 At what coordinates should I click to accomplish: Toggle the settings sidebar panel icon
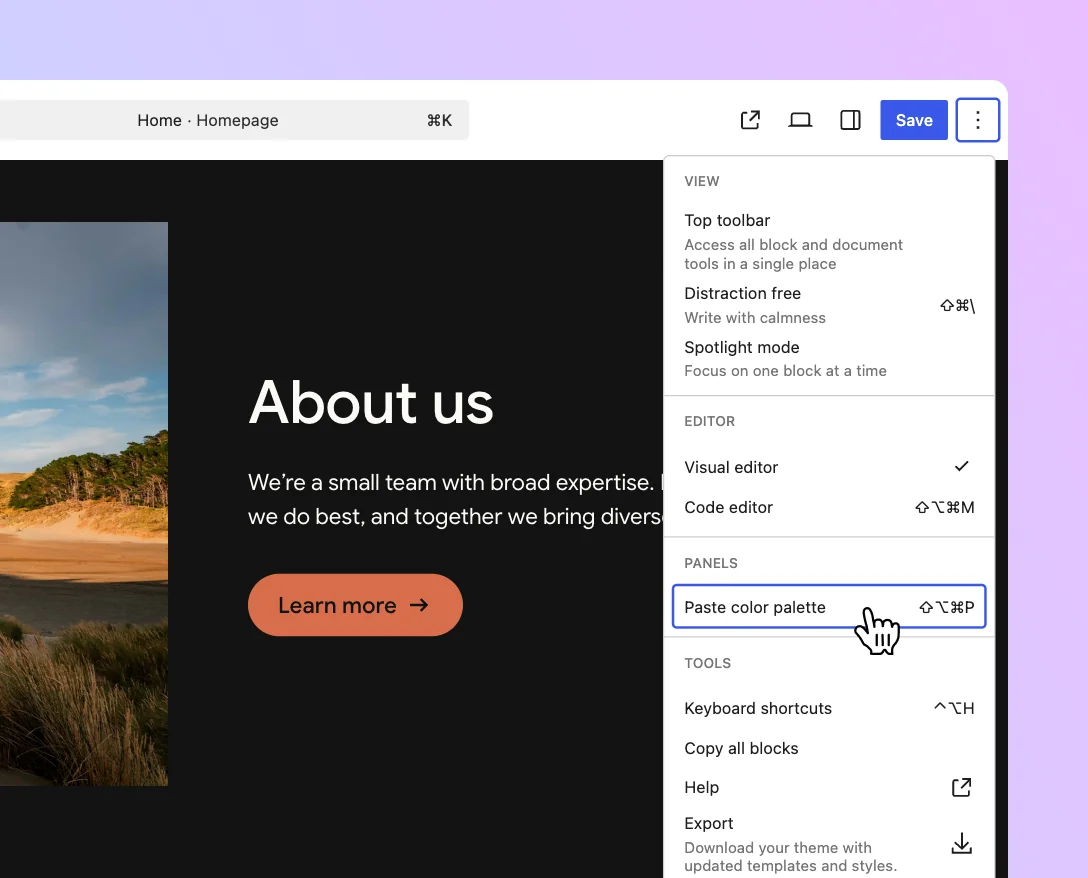coord(850,120)
